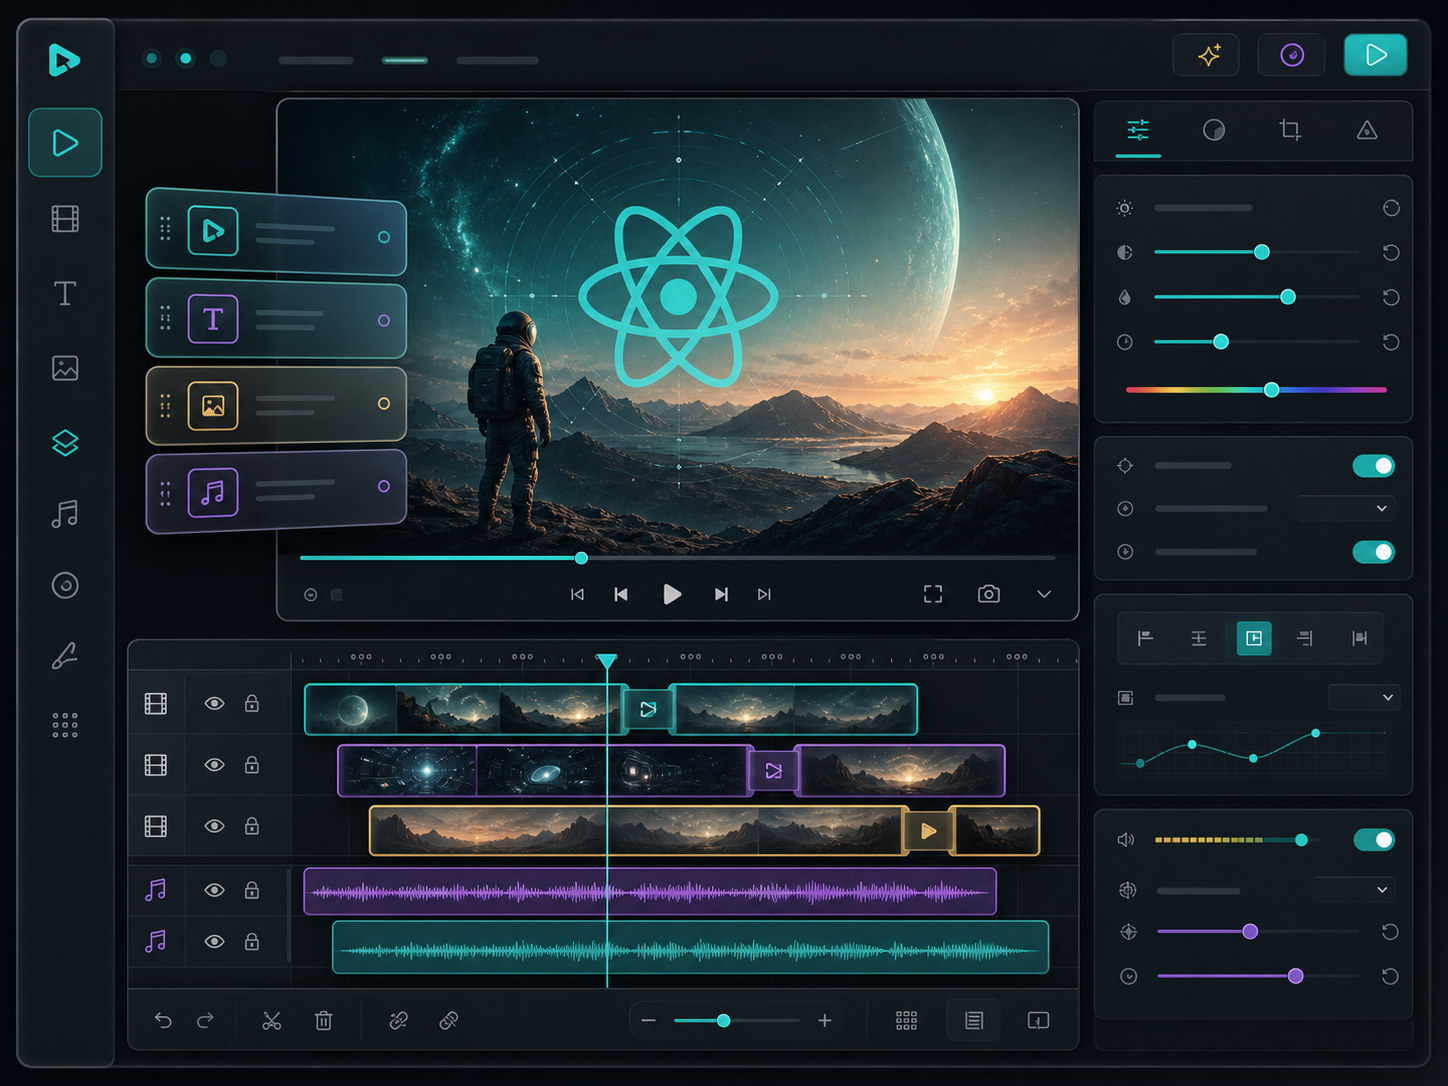Image resolution: width=1448 pixels, height=1086 pixels.
Task: Select the layers icon in left sidebar
Action: (65, 442)
